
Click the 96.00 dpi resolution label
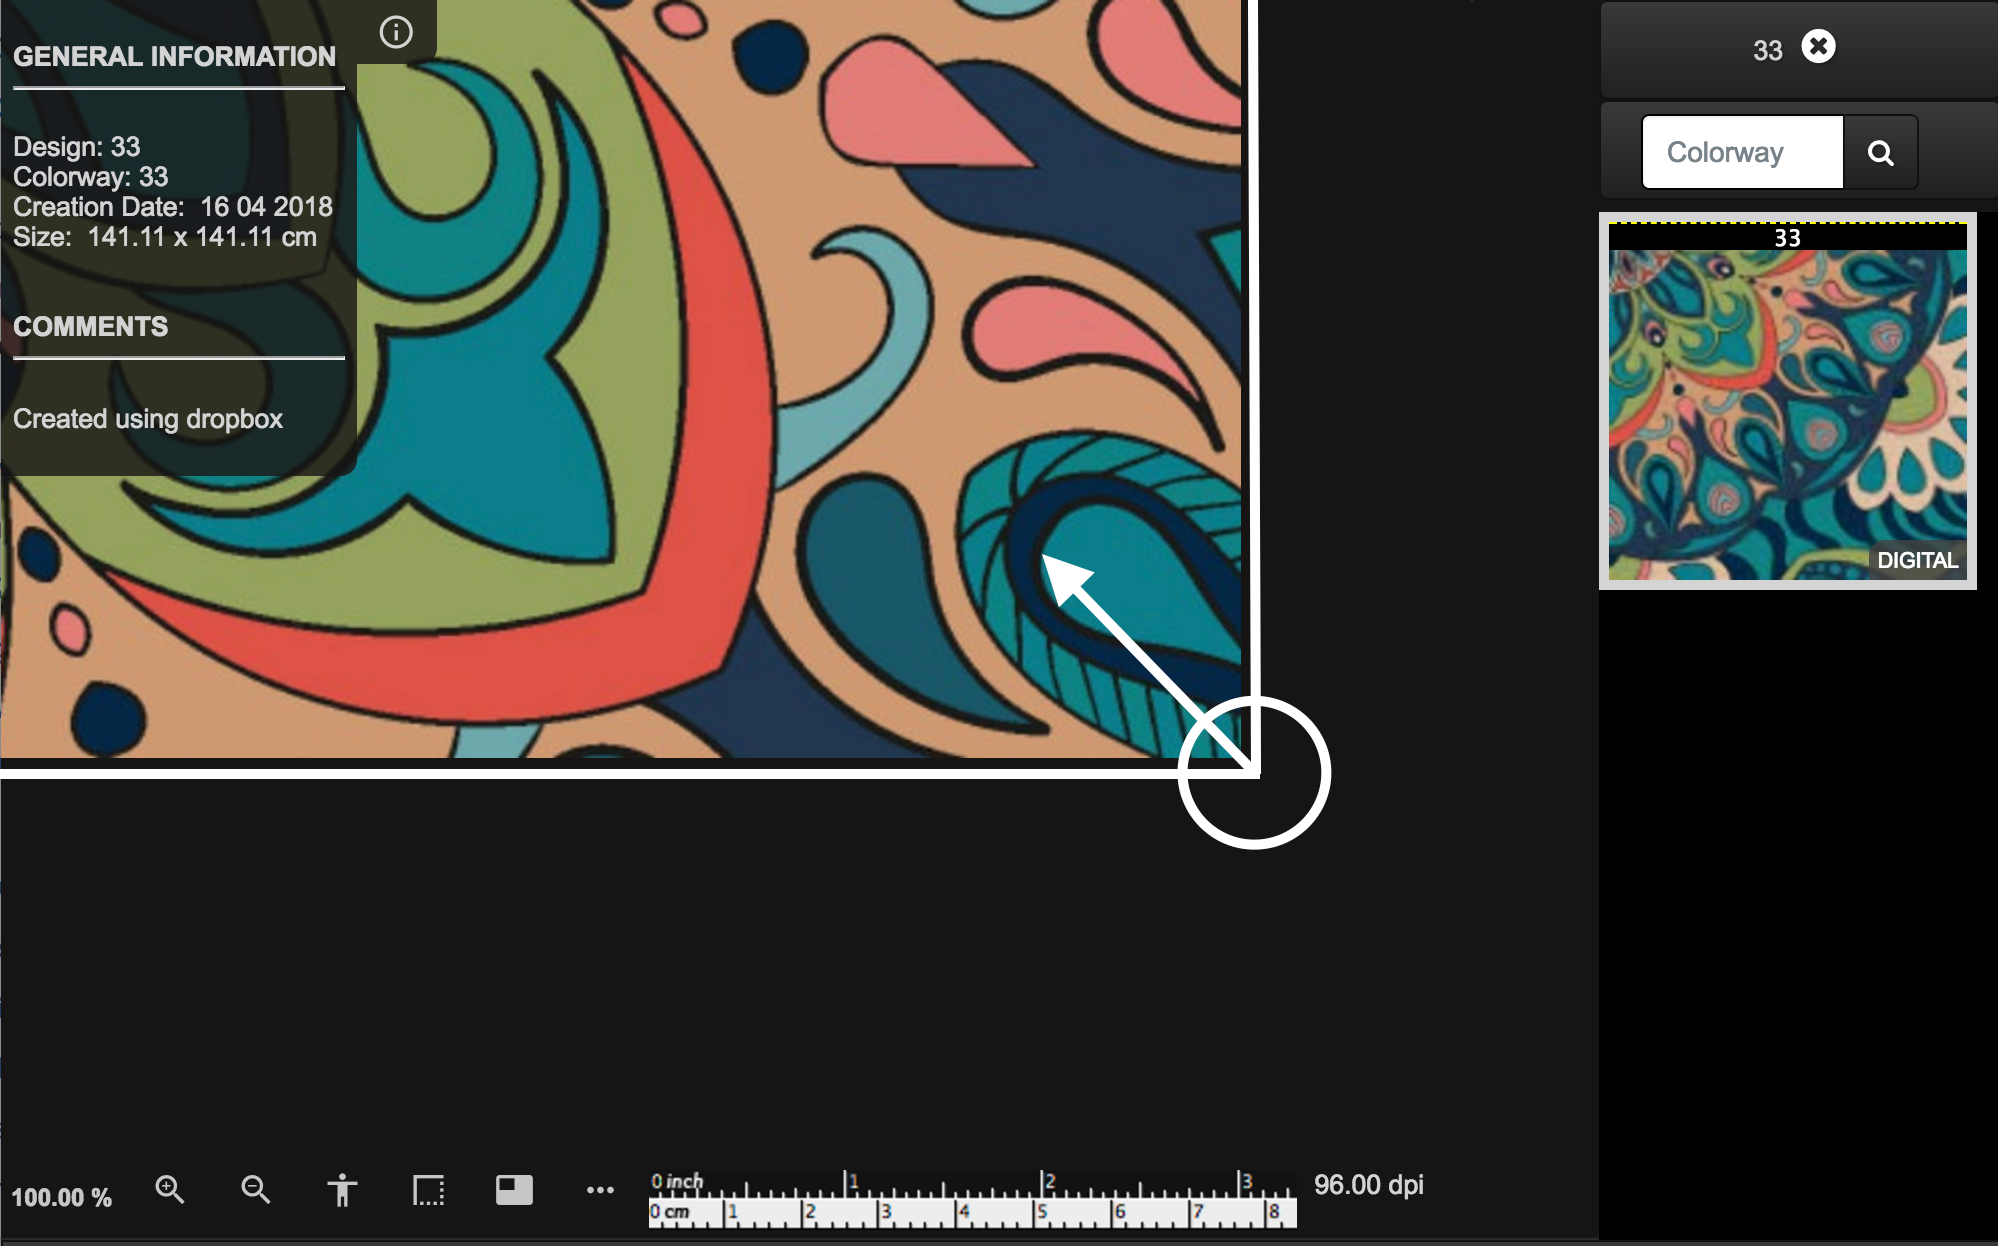tap(1368, 1185)
